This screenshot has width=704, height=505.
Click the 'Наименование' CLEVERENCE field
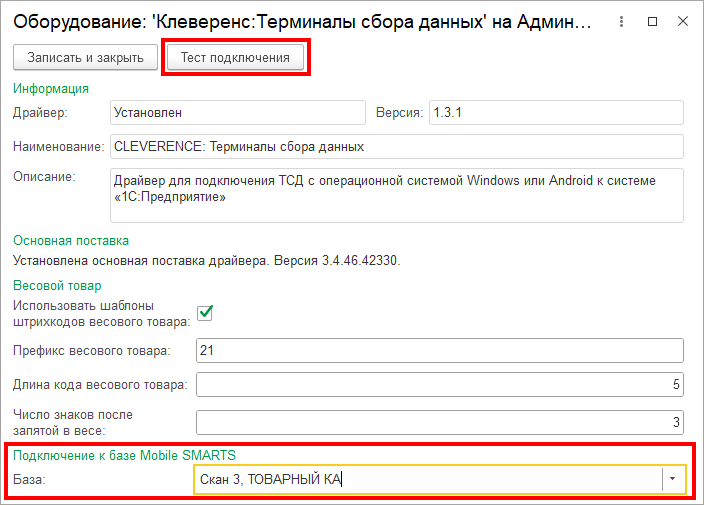pos(397,147)
